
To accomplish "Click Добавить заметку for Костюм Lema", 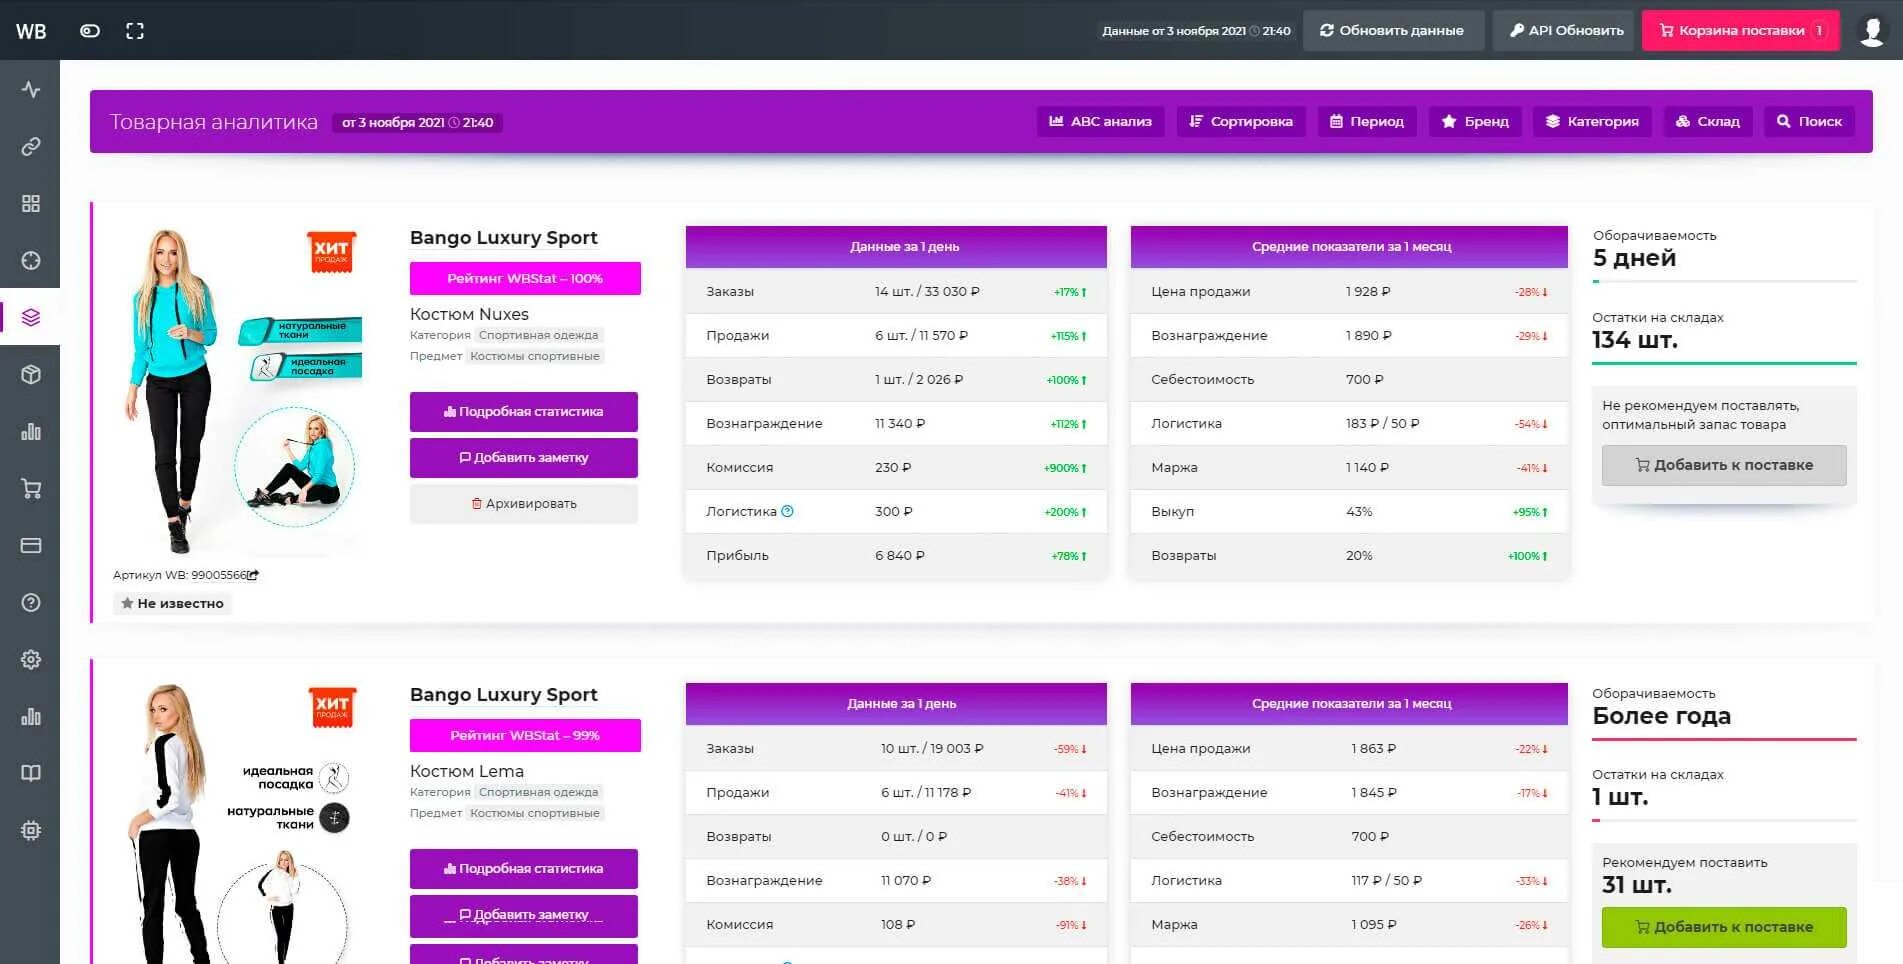I will (x=524, y=915).
